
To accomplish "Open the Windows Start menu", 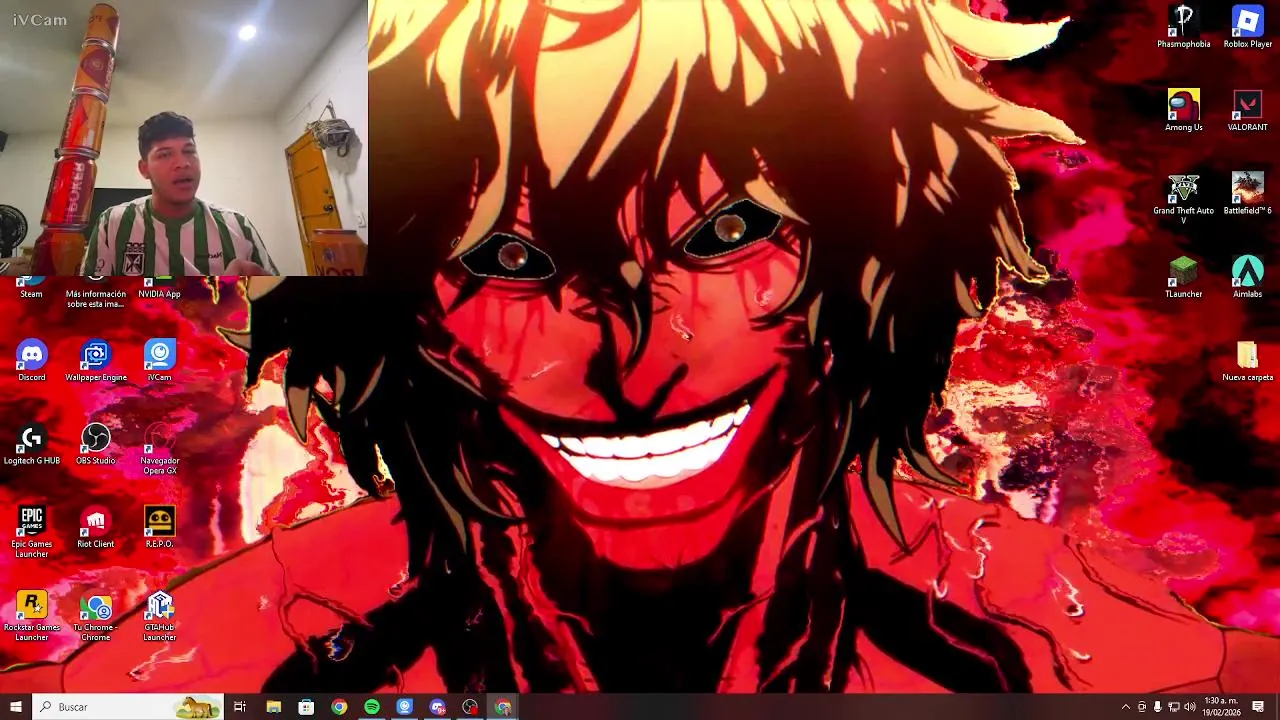I will tap(15, 707).
